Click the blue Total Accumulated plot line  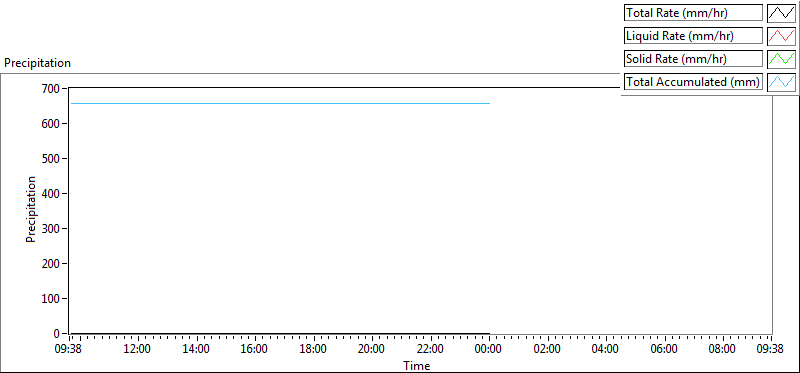pyautogui.click(x=280, y=104)
